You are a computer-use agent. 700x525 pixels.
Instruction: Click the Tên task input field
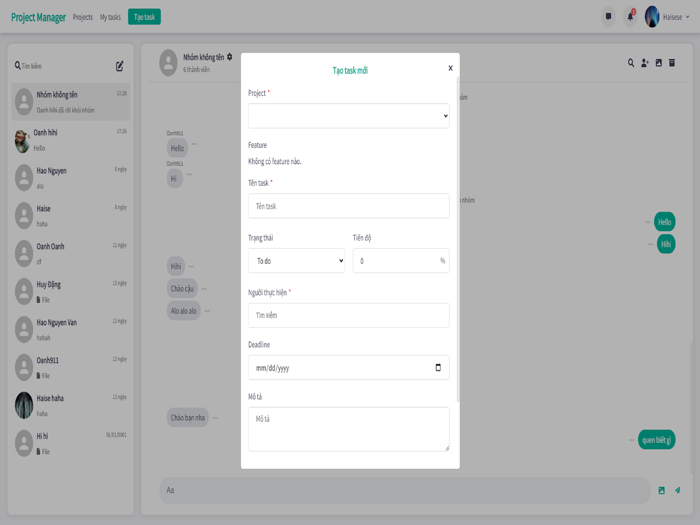click(x=349, y=206)
